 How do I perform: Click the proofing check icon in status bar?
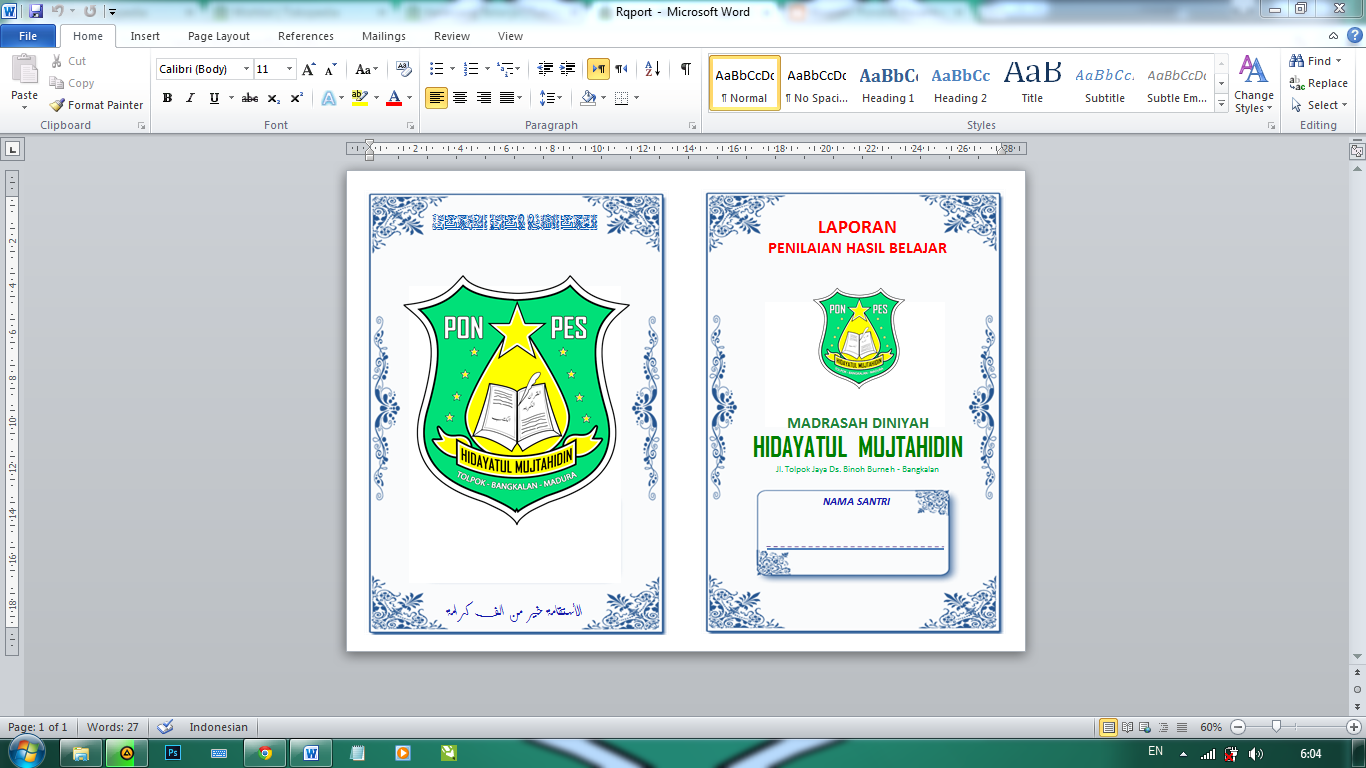[165, 727]
